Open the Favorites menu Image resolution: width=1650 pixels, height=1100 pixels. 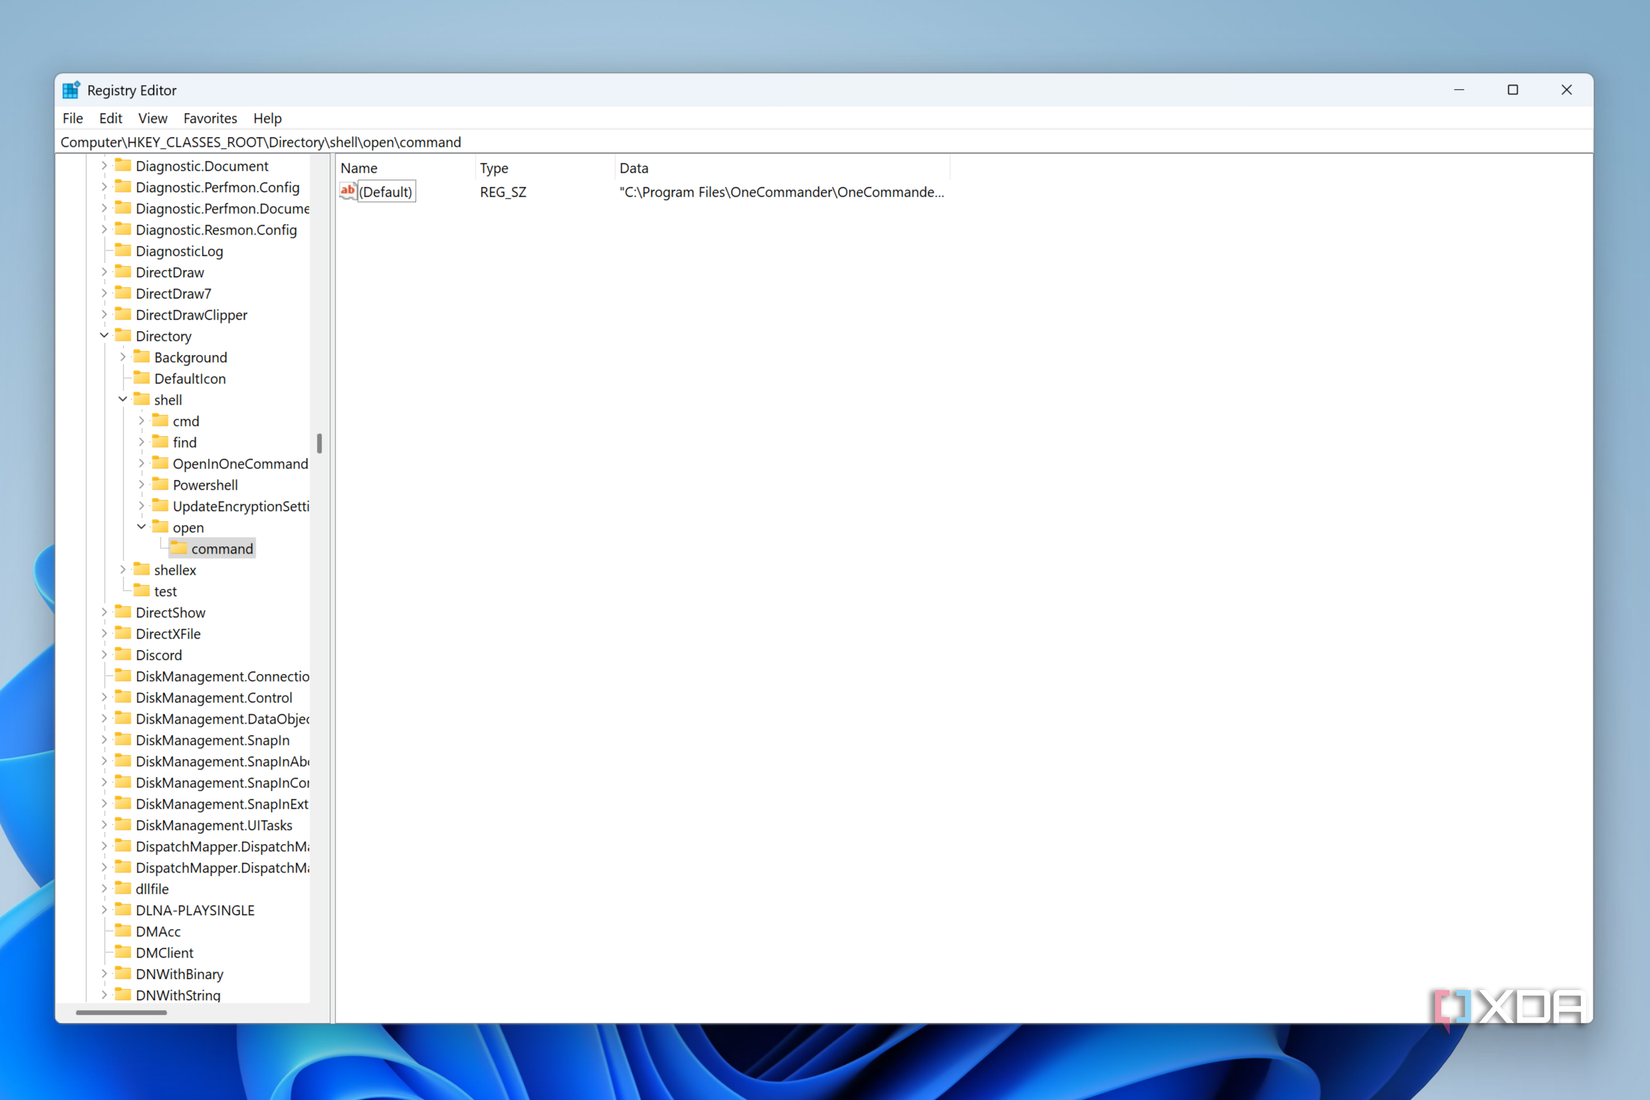point(210,118)
